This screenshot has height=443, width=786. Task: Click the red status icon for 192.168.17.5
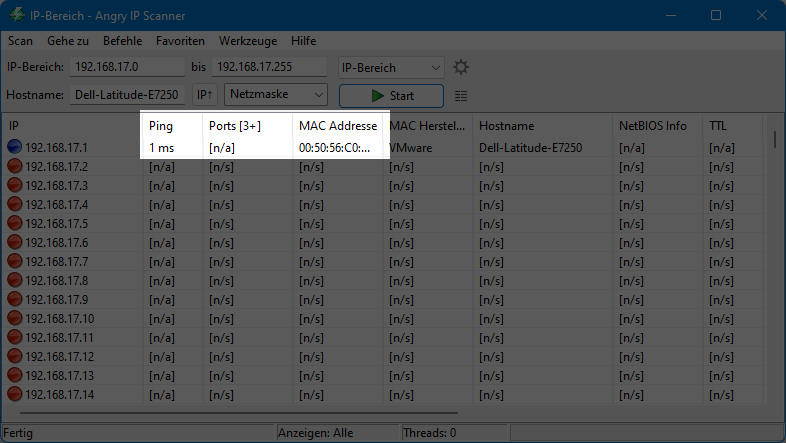click(x=15, y=224)
